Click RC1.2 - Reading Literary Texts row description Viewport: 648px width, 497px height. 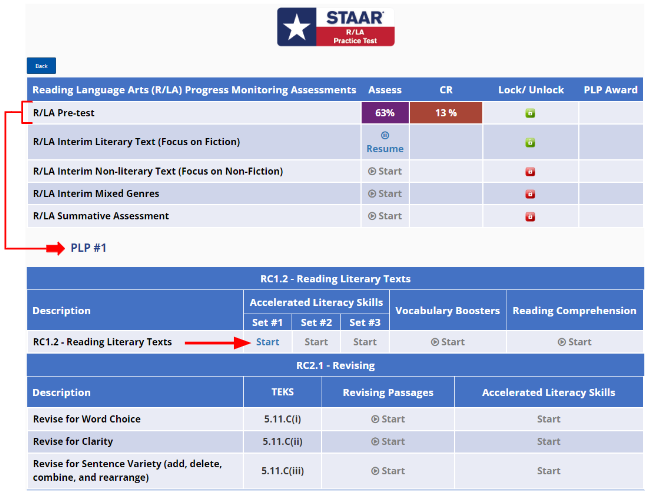pos(102,342)
